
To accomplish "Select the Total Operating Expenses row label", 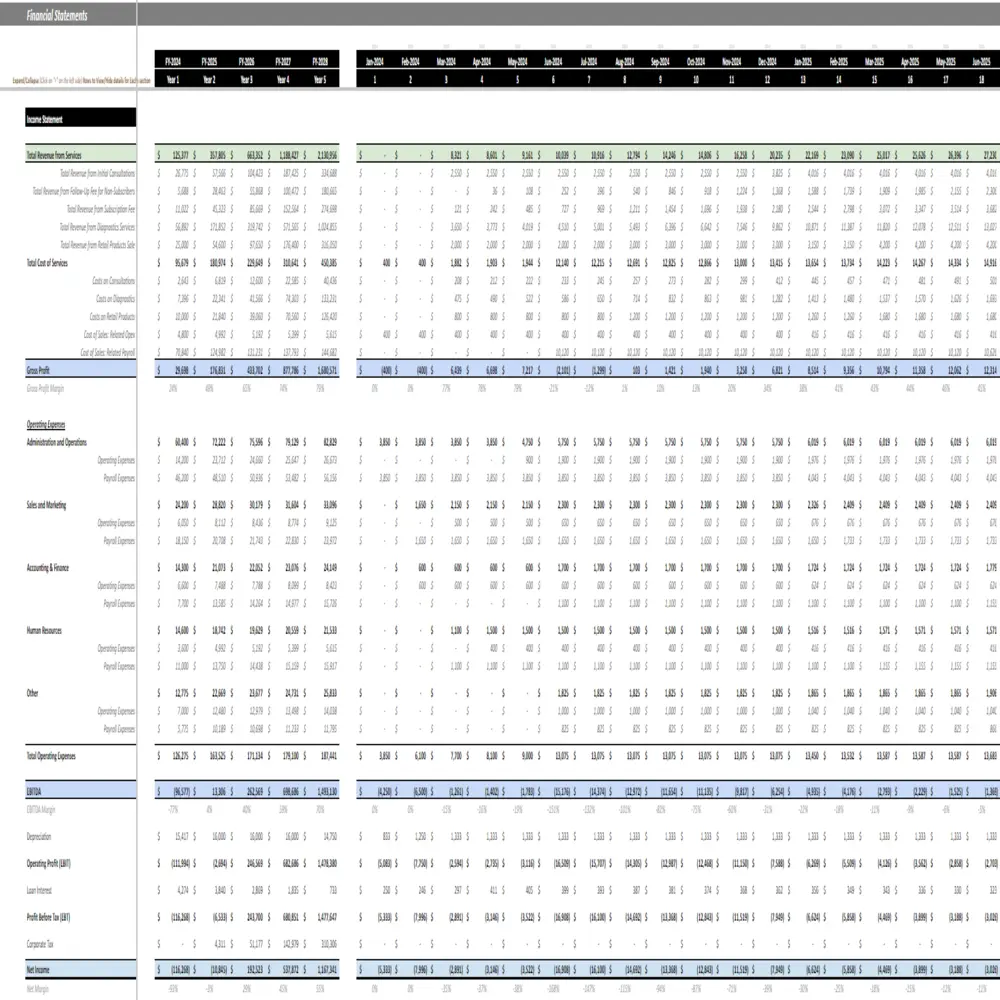I will (x=51, y=756).
